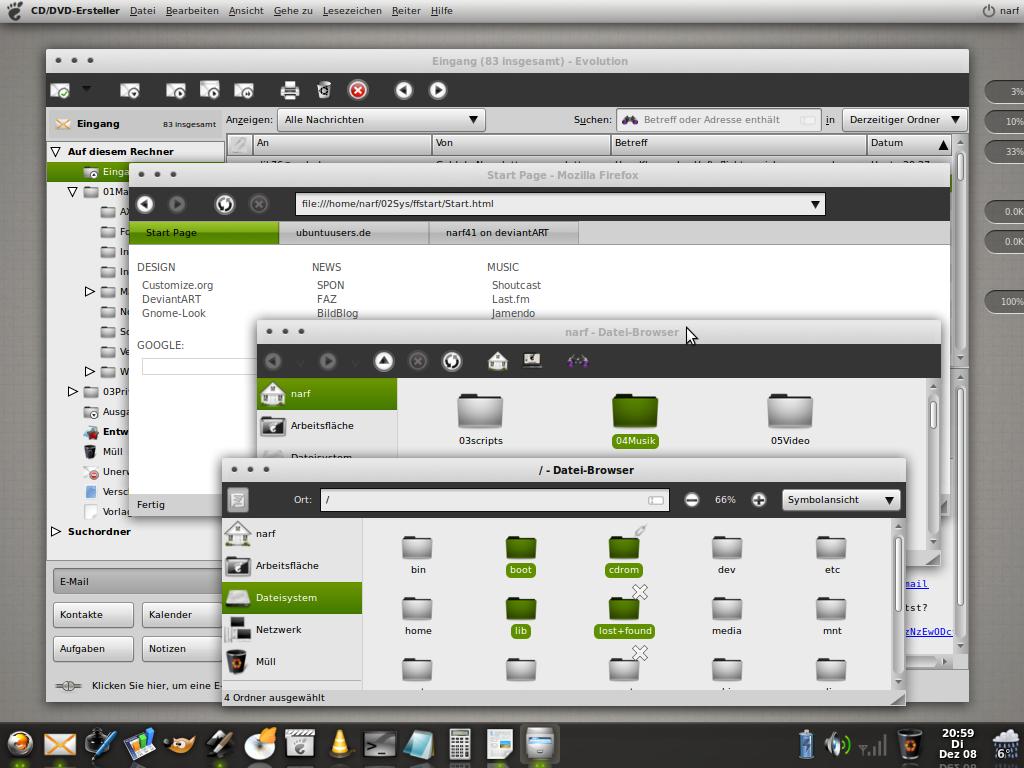Select the media folder icon
Image resolution: width=1024 pixels, height=768 pixels.
[x=727, y=608]
